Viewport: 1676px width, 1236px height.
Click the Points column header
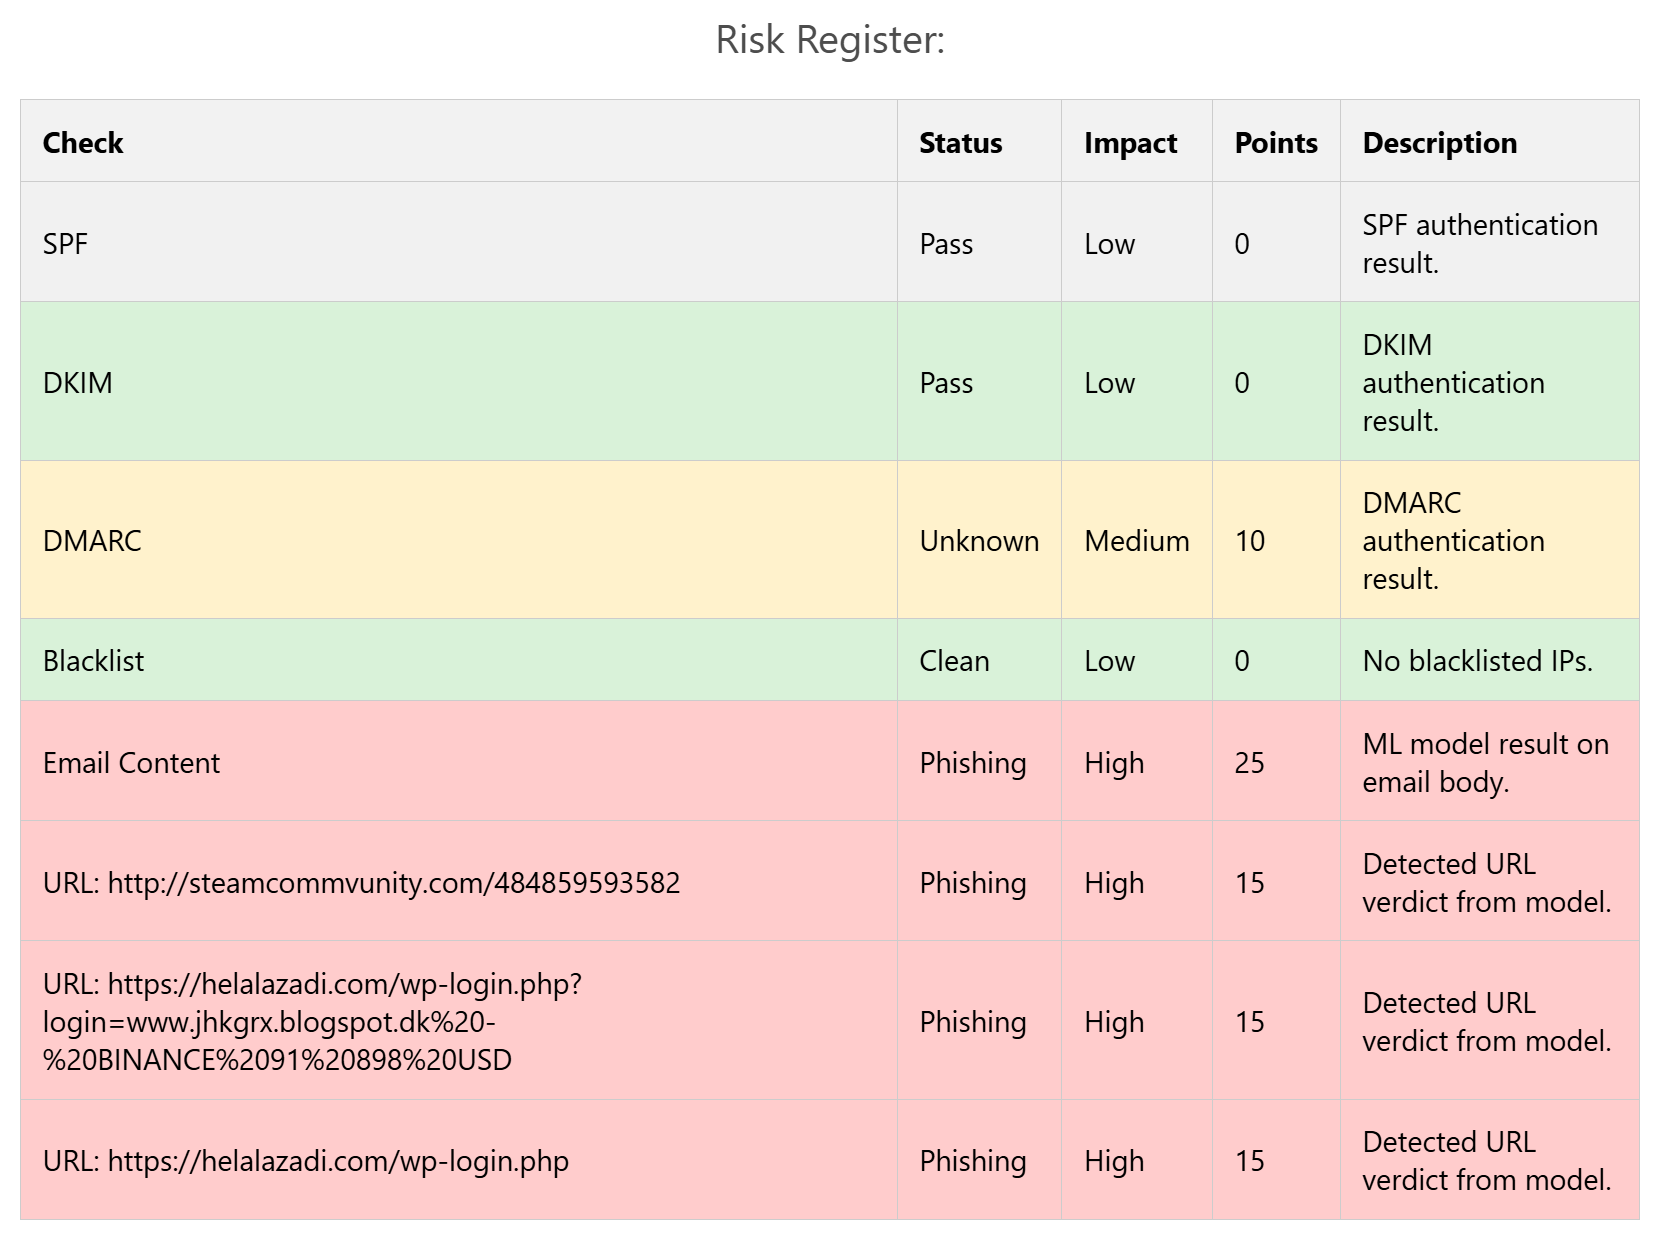(x=1275, y=143)
